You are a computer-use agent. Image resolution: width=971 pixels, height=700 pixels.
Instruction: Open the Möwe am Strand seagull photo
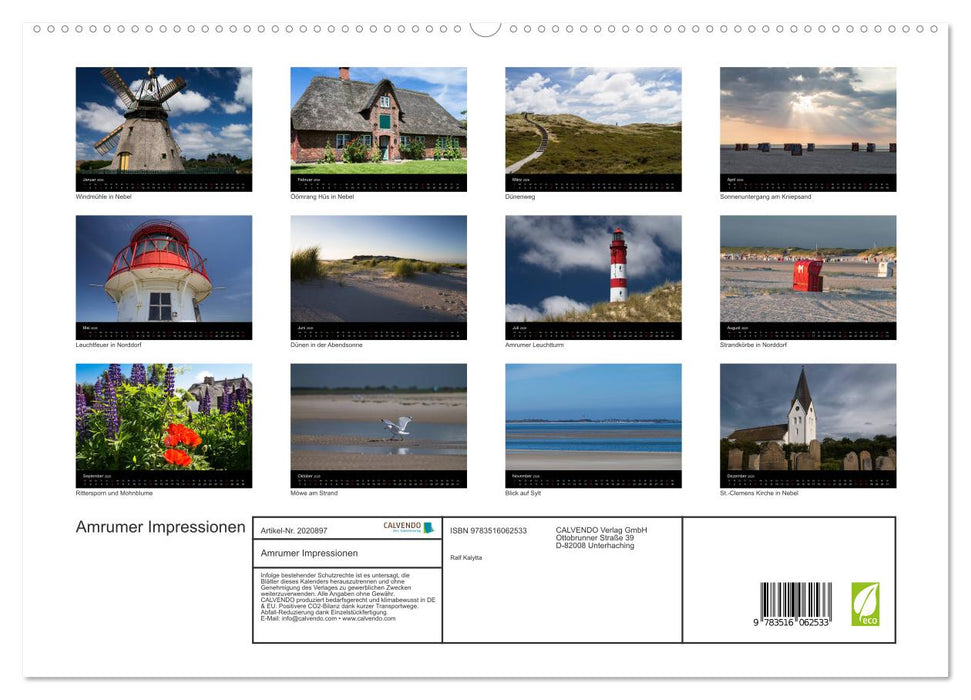378,424
